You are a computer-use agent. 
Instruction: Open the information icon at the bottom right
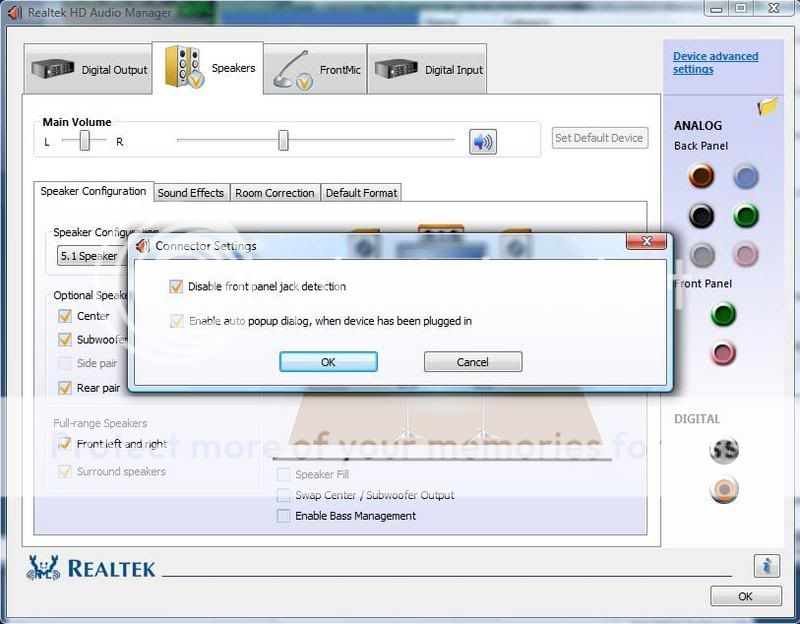pyautogui.click(x=766, y=566)
